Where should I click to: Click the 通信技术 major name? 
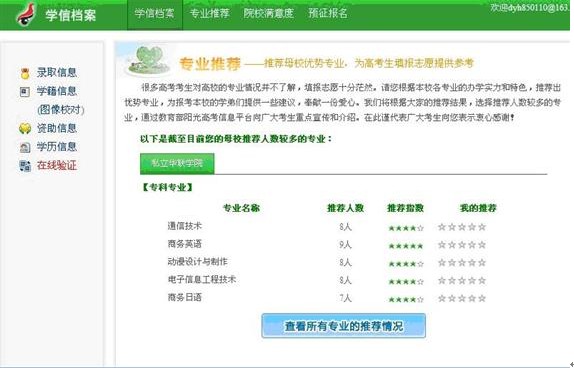[185, 226]
